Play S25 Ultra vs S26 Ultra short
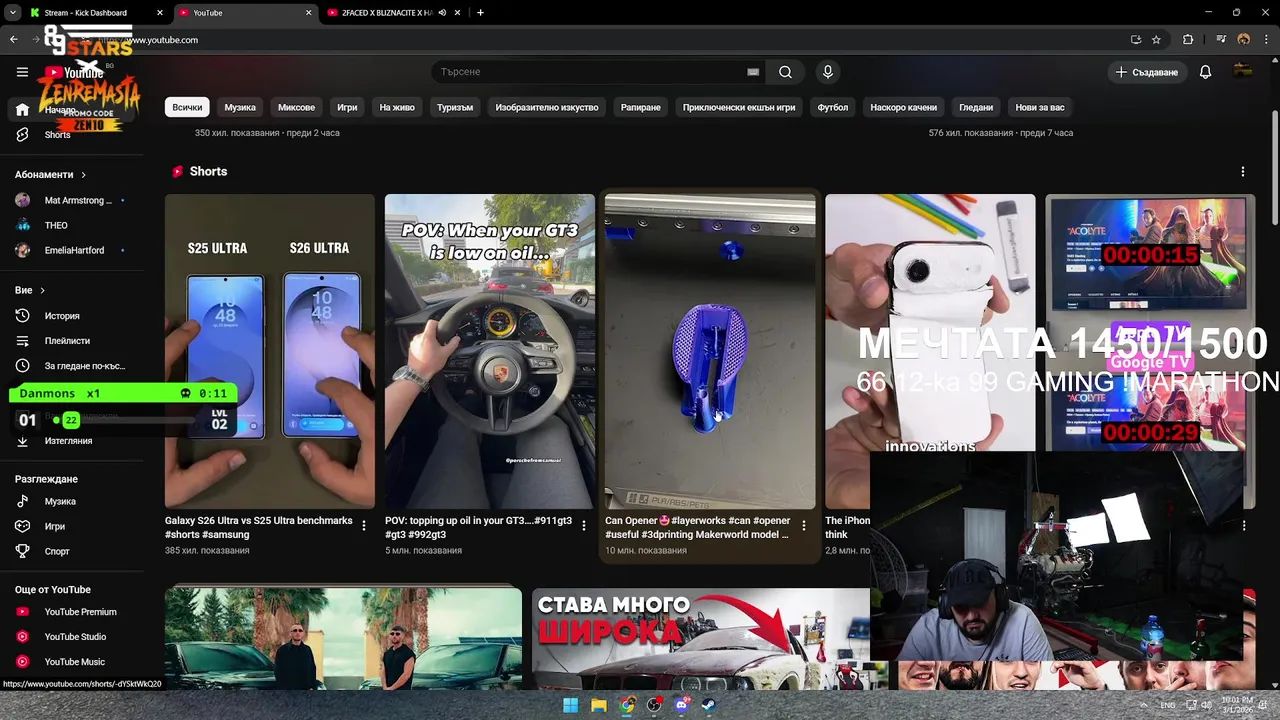Screen dimensions: 1280x720 (270, 351)
